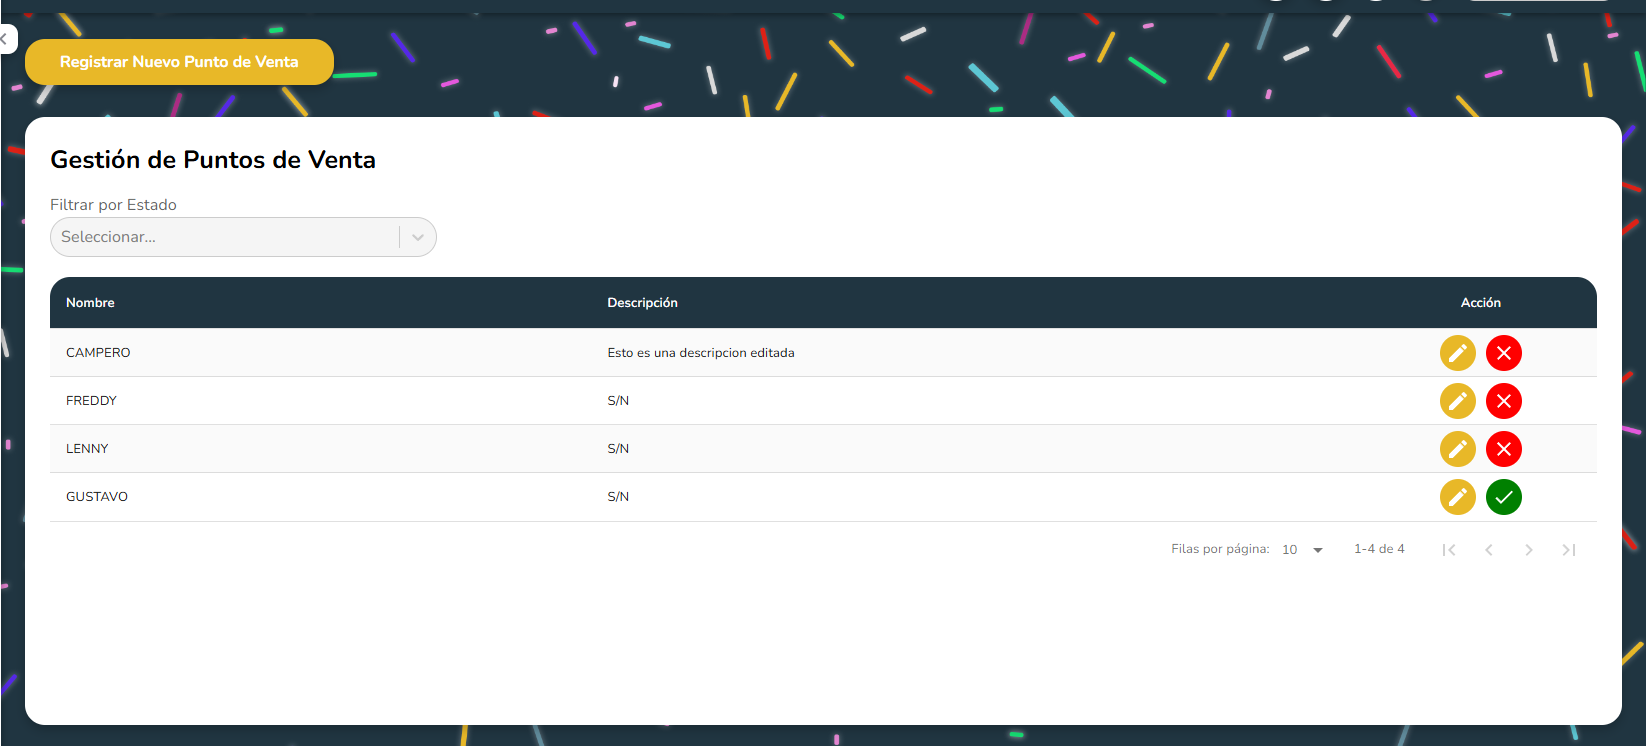Select the CAMPERO name cell
This screenshot has height=746, width=1646.
point(98,353)
